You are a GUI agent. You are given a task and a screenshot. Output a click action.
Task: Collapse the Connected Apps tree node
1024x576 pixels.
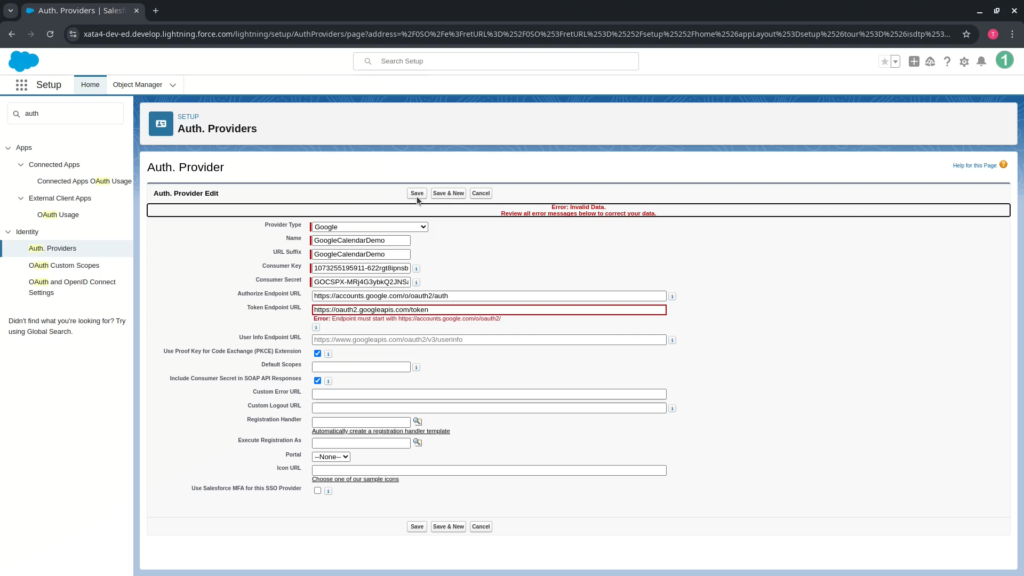[x=21, y=165]
